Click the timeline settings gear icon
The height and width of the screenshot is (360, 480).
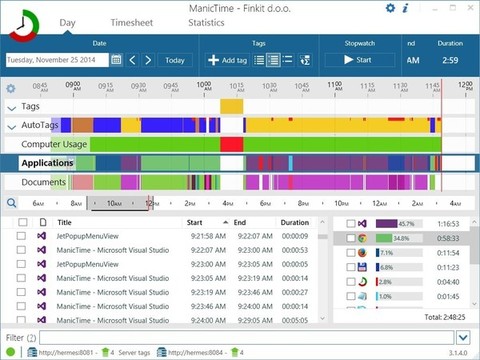click(11, 89)
